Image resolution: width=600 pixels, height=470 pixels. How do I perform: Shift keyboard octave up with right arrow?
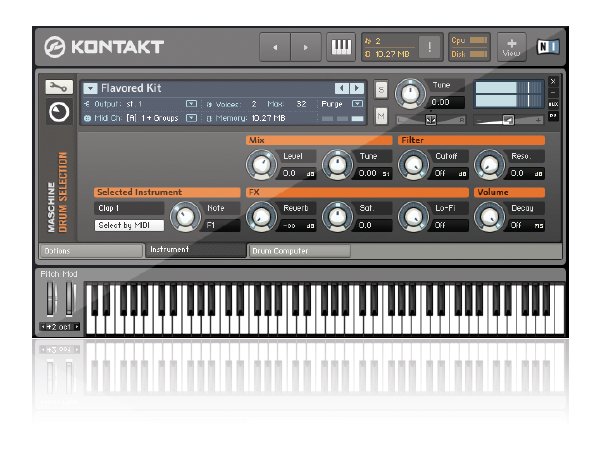(x=77, y=327)
